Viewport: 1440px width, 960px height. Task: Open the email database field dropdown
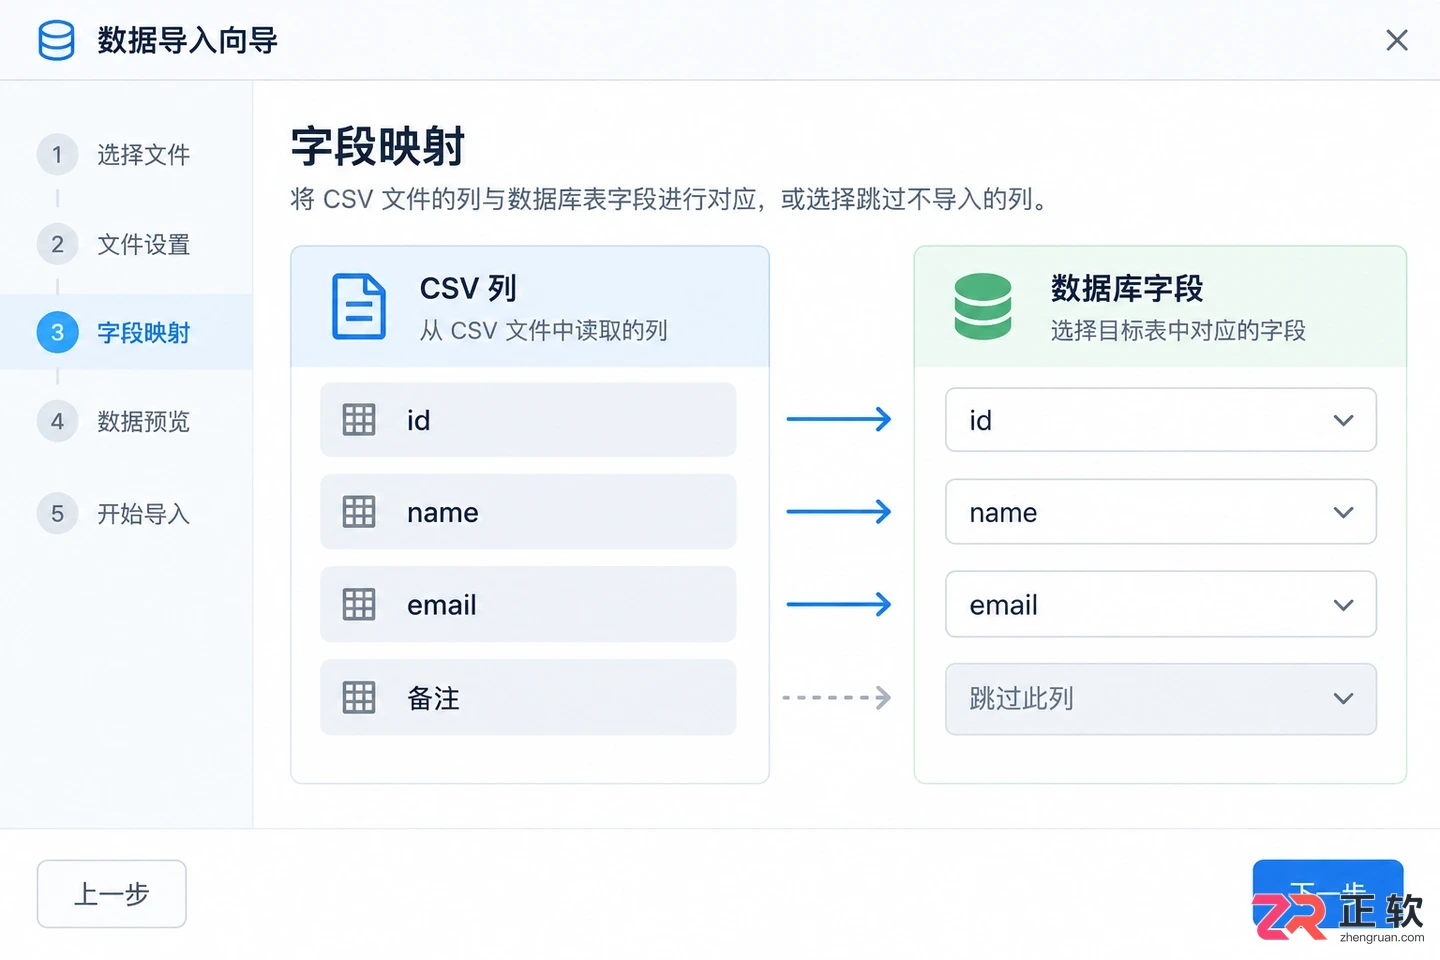click(x=1160, y=604)
